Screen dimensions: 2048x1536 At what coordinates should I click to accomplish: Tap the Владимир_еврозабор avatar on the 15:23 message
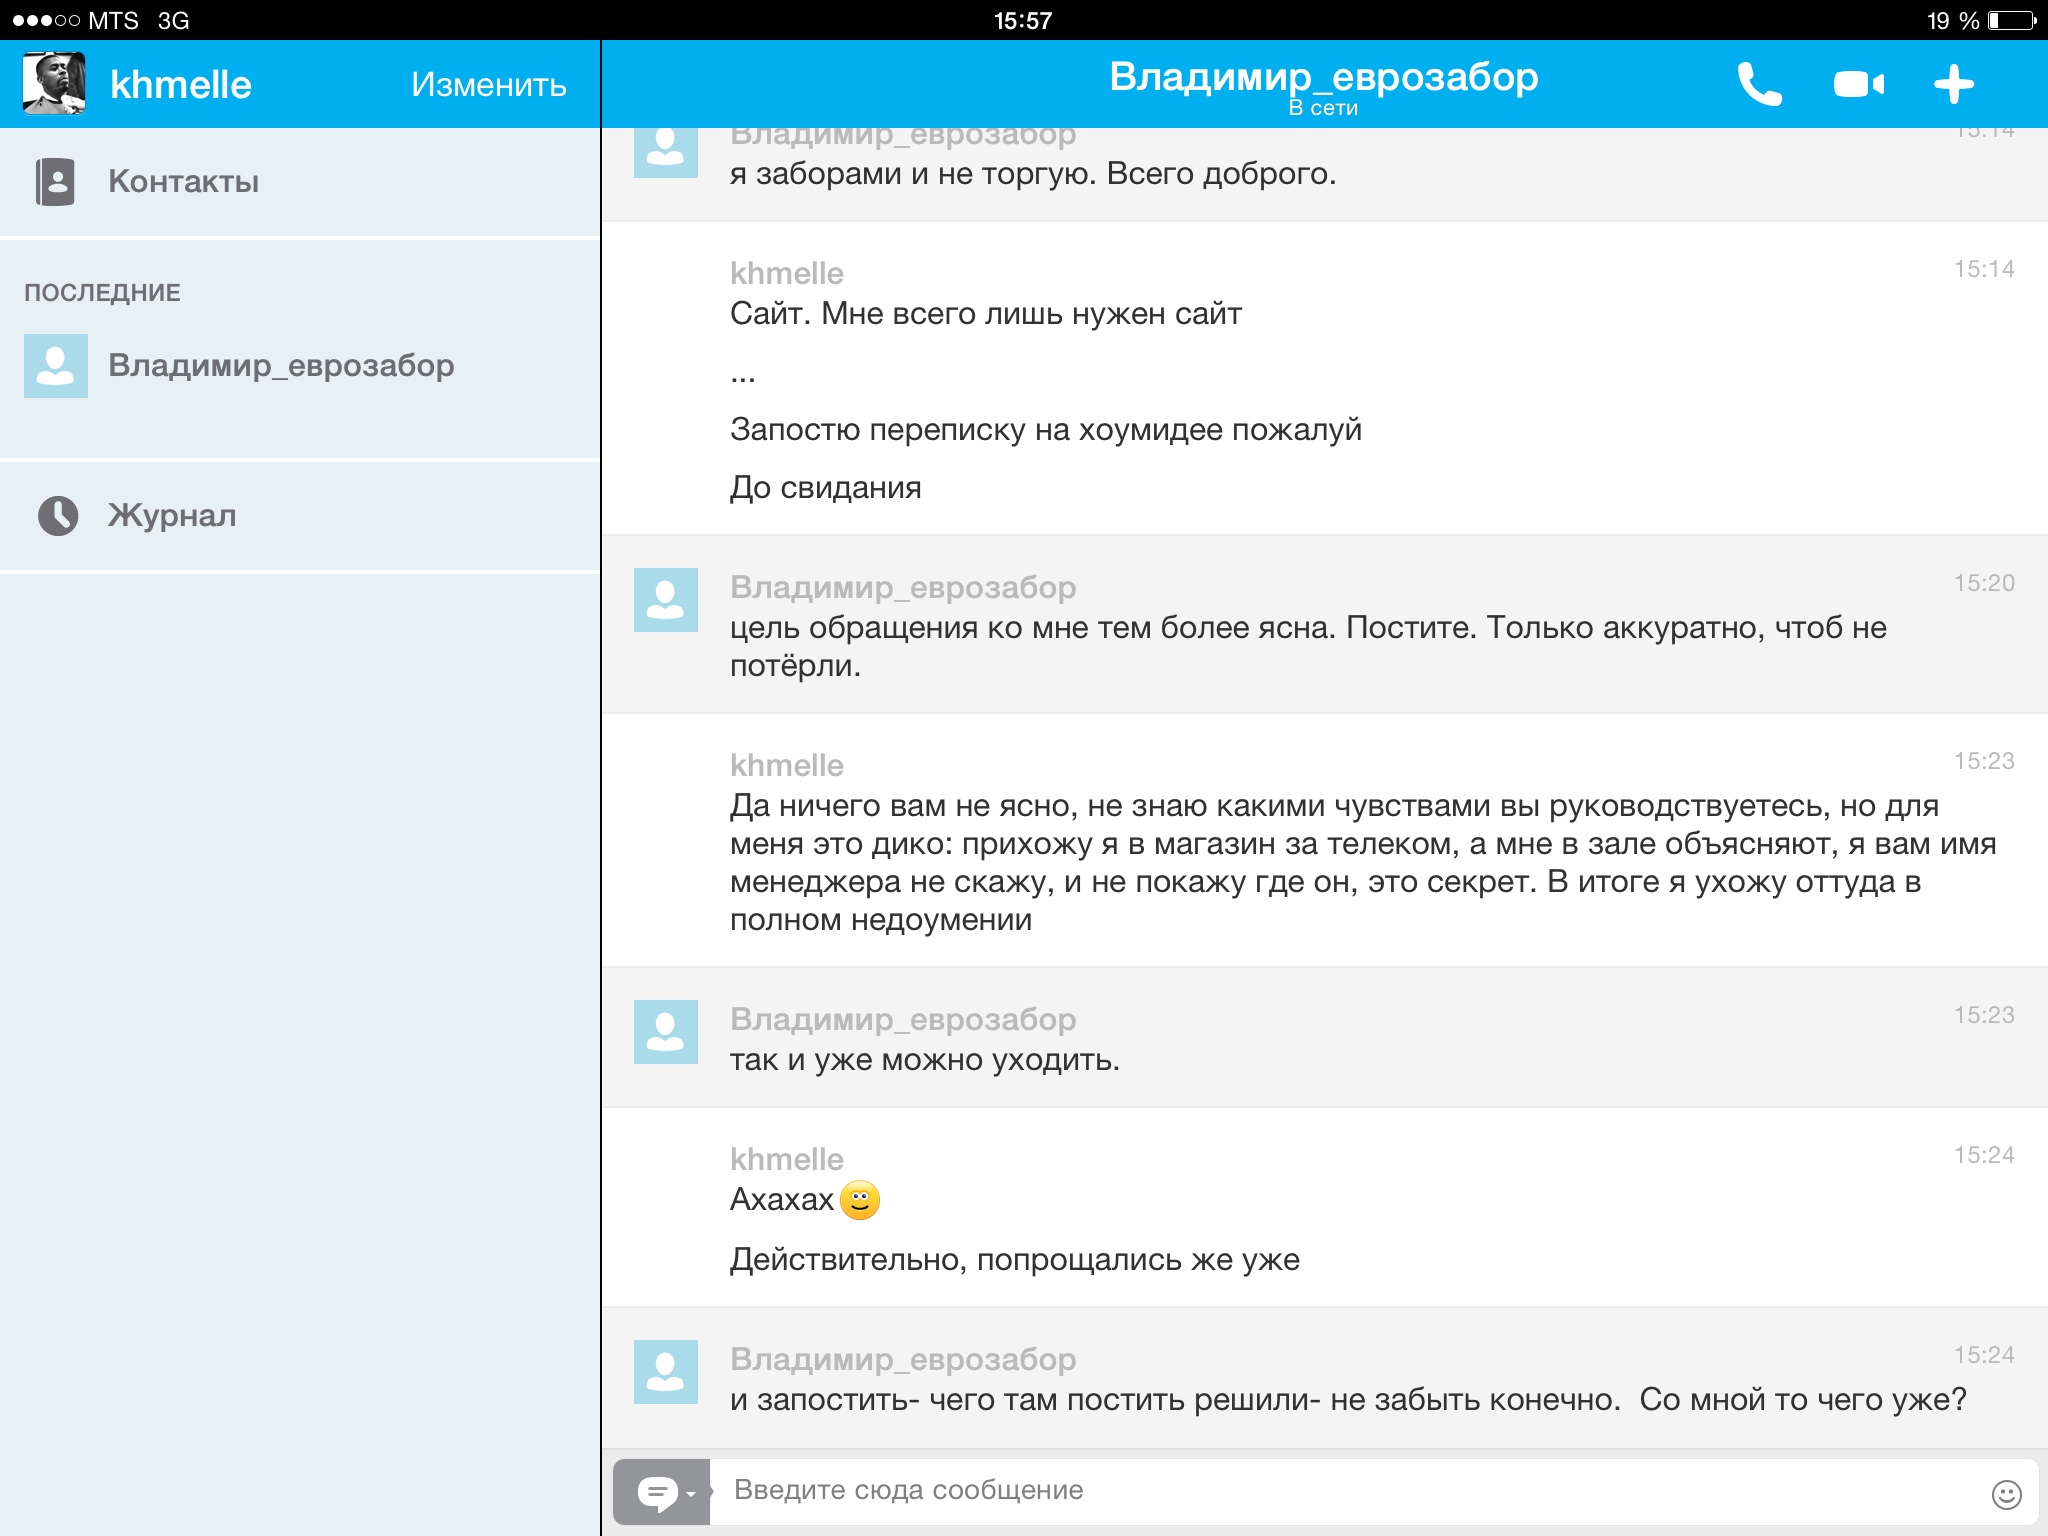pos(665,1031)
